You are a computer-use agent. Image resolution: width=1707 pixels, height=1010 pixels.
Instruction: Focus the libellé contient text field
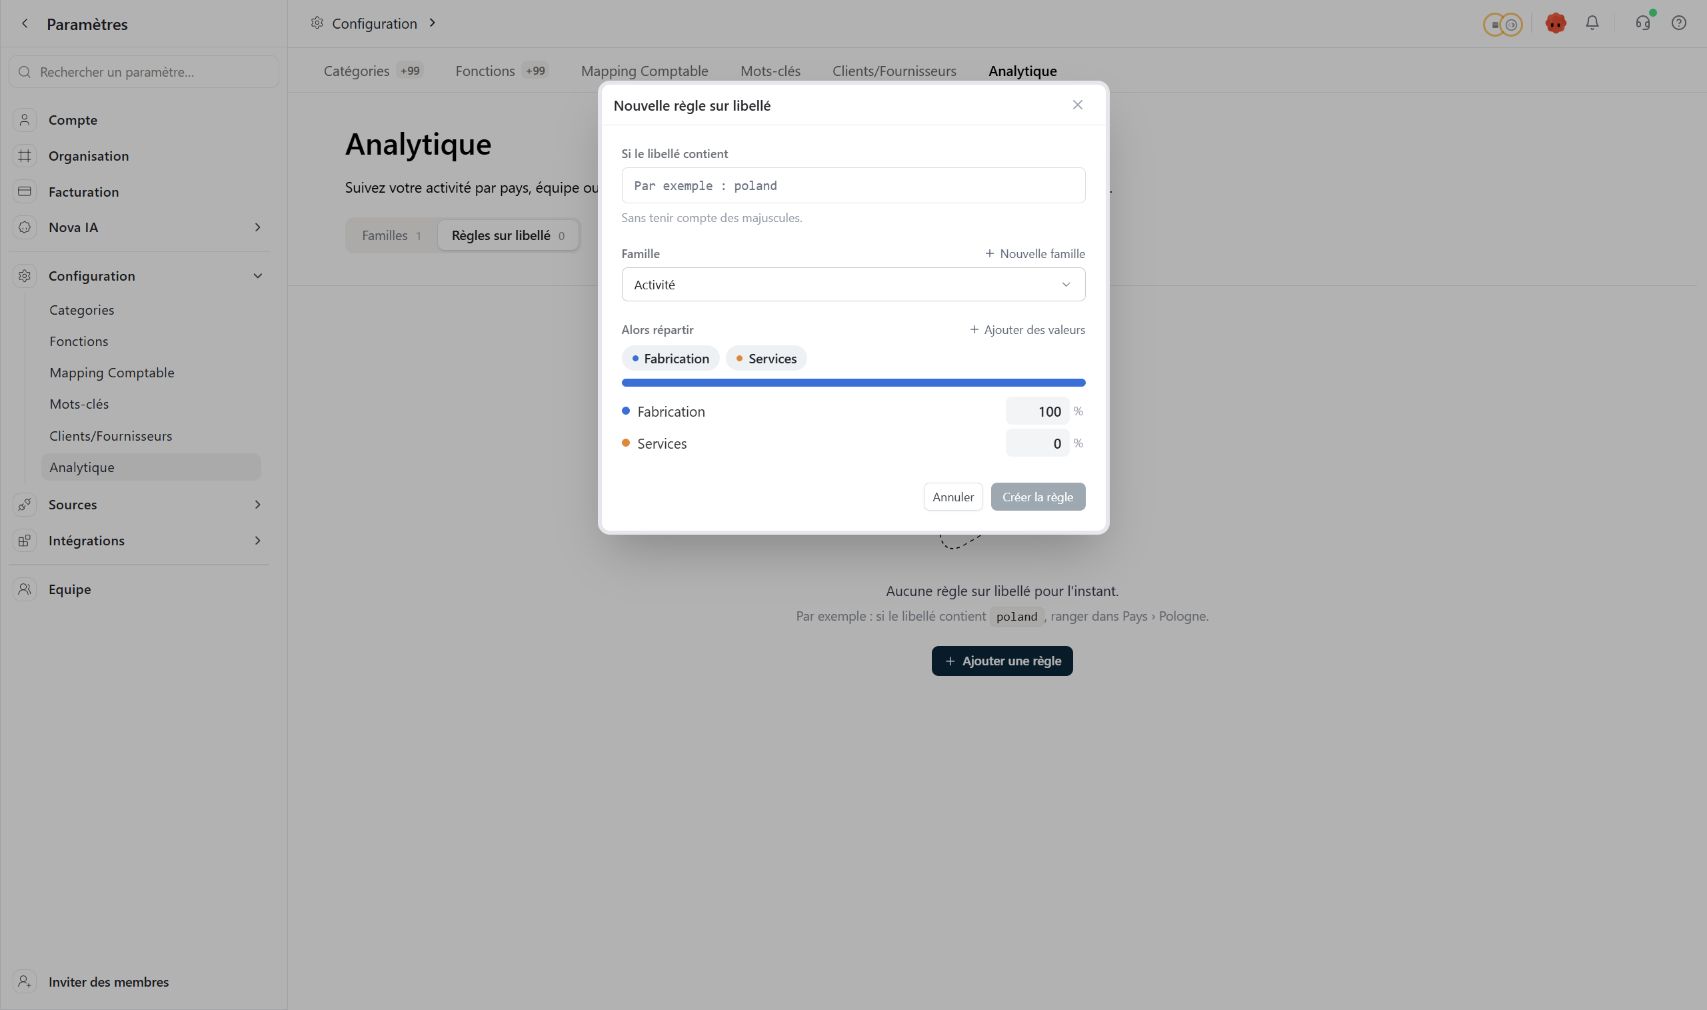coord(853,186)
